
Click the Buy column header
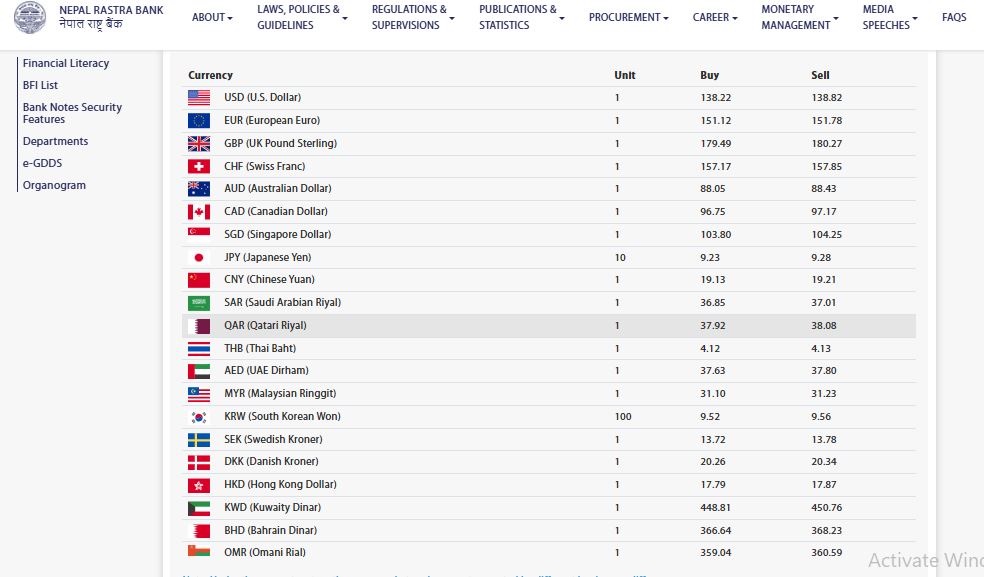[709, 75]
